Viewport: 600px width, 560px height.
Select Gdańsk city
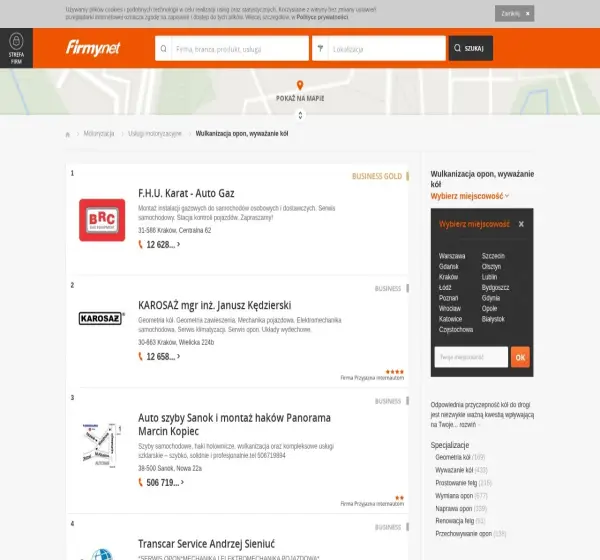[448, 266]
